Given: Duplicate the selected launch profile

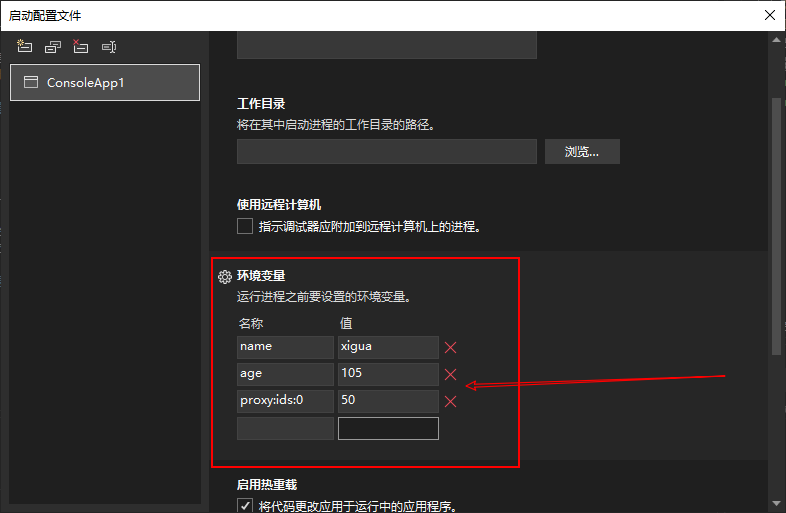Looking at the screenshot, I should [53, 47].
